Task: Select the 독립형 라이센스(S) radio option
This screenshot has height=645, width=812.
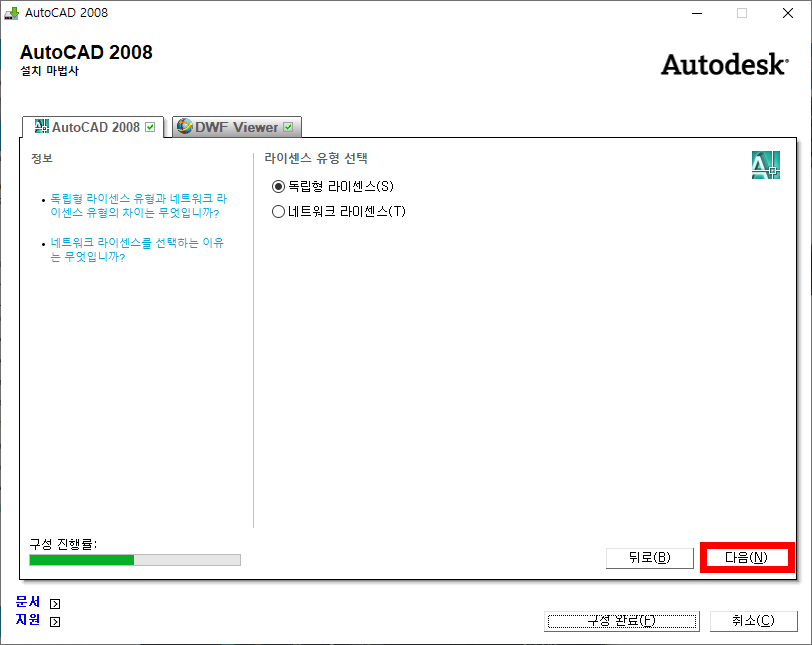Action: (332, 186)
